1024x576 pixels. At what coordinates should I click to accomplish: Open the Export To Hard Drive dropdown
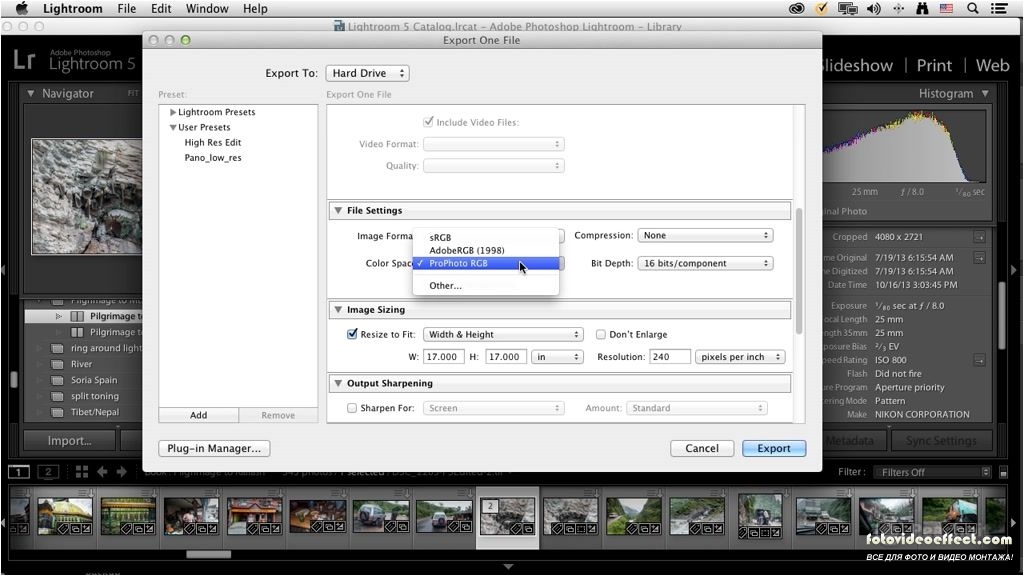(368, 73)
